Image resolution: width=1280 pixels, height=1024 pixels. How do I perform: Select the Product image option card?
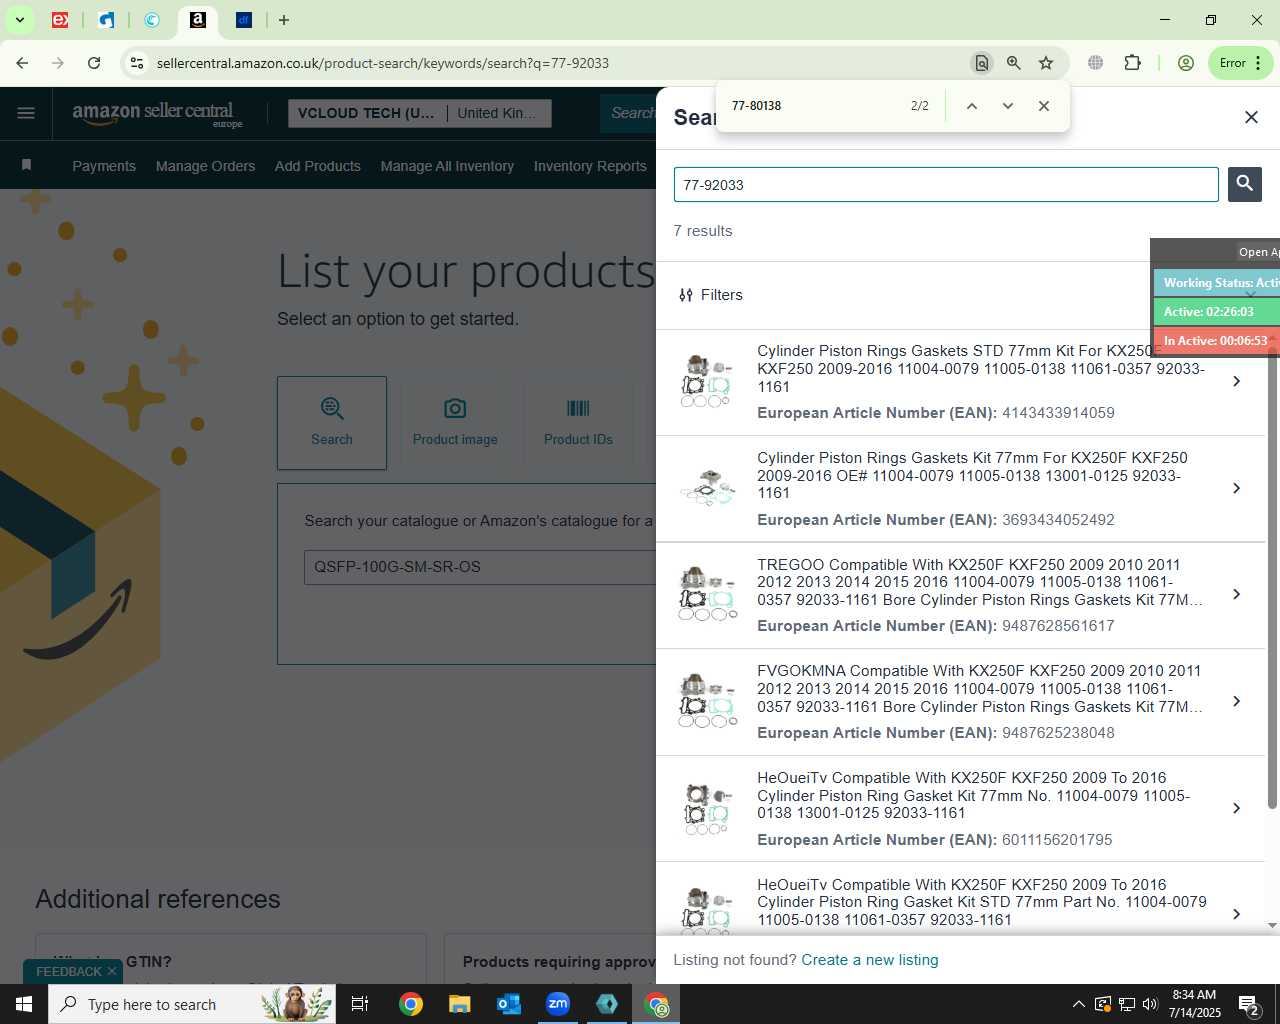click(455, 423)
